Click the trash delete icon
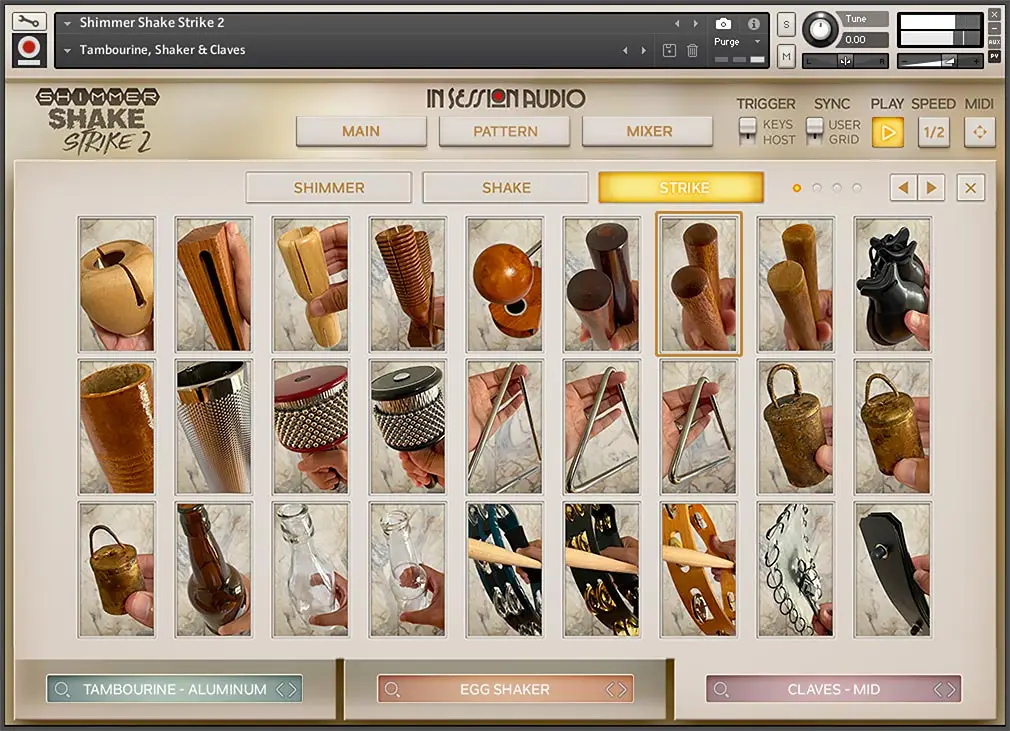 click(692, 50)
